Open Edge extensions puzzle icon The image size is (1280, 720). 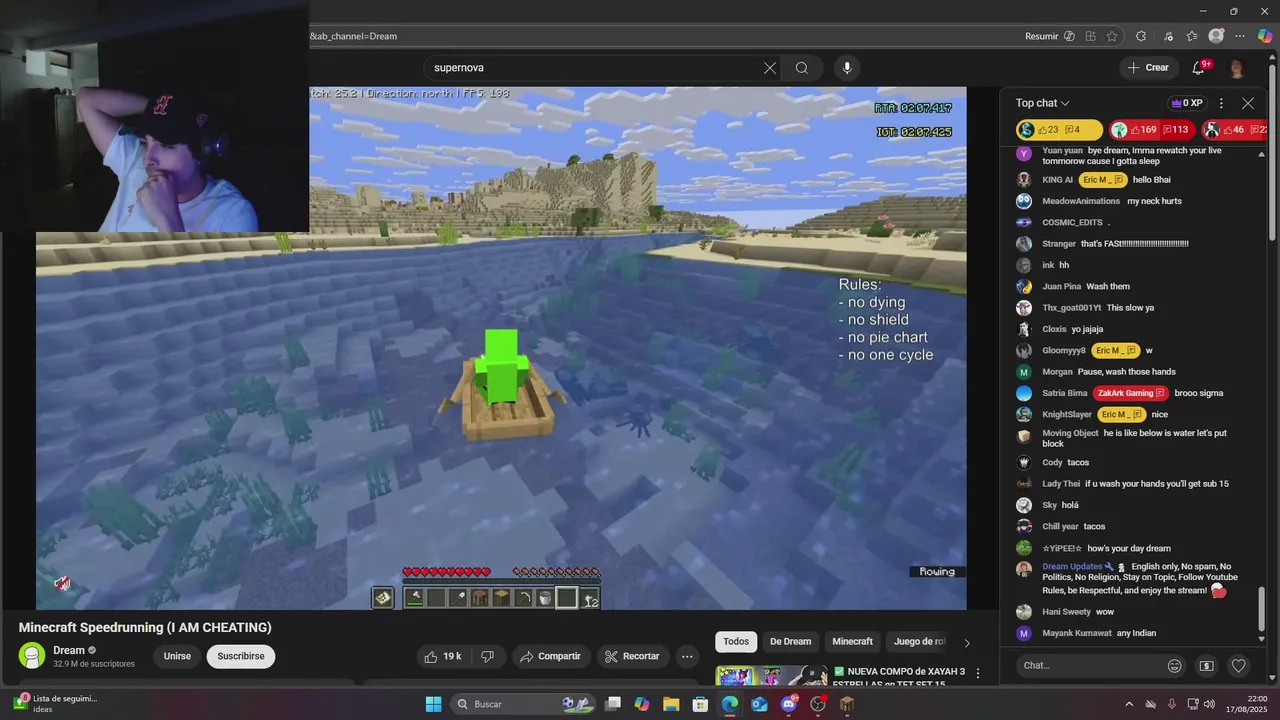[x=1141, y=36]
